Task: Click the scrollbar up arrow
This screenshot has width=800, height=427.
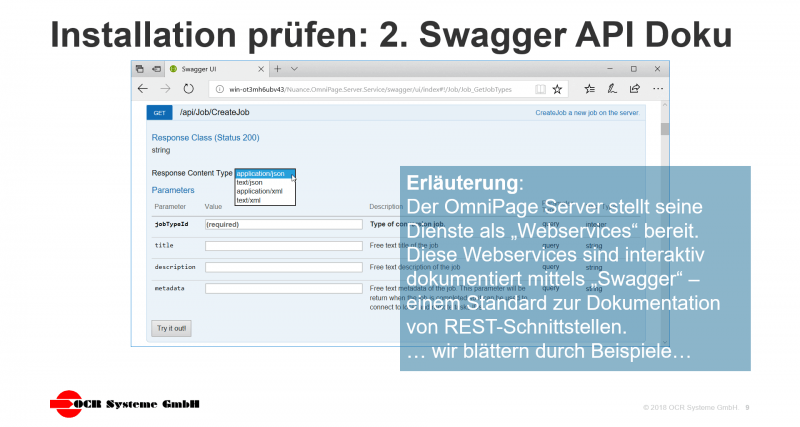Action: click(665, 105)
